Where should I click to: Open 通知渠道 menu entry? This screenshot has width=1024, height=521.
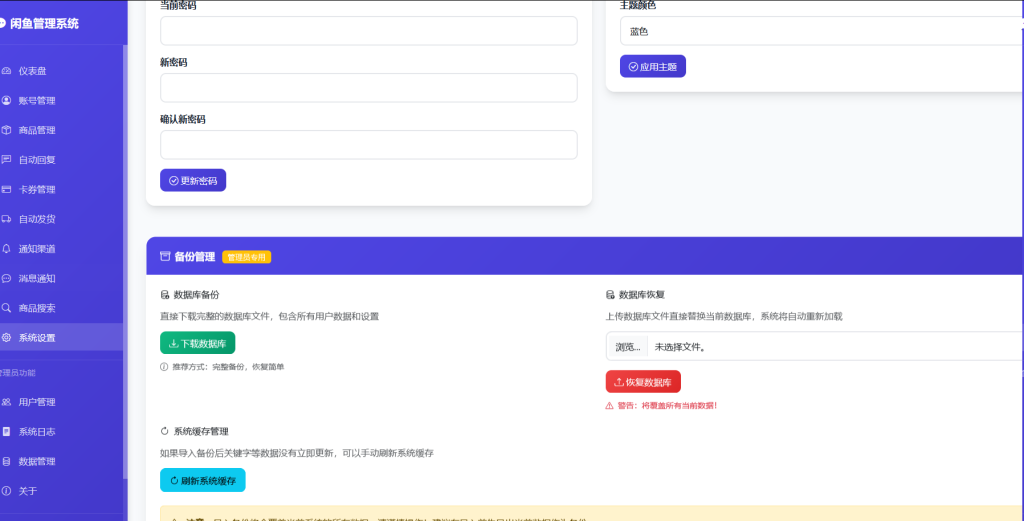pos(61,249)
